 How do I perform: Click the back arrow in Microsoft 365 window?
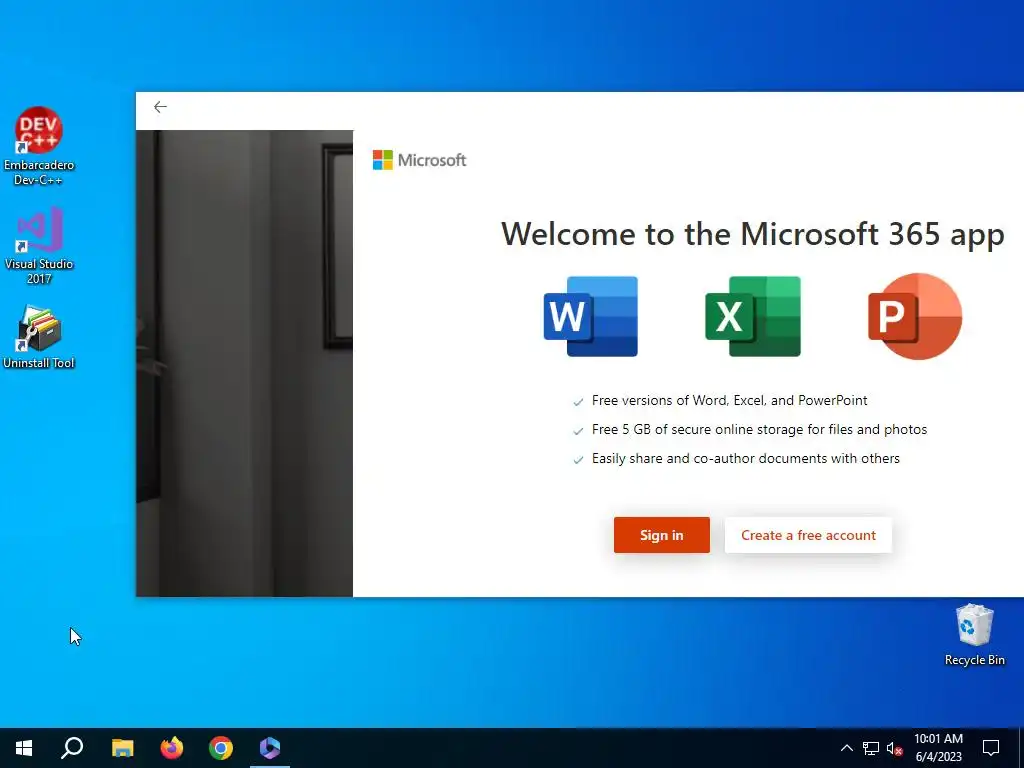tap(160, 107)
